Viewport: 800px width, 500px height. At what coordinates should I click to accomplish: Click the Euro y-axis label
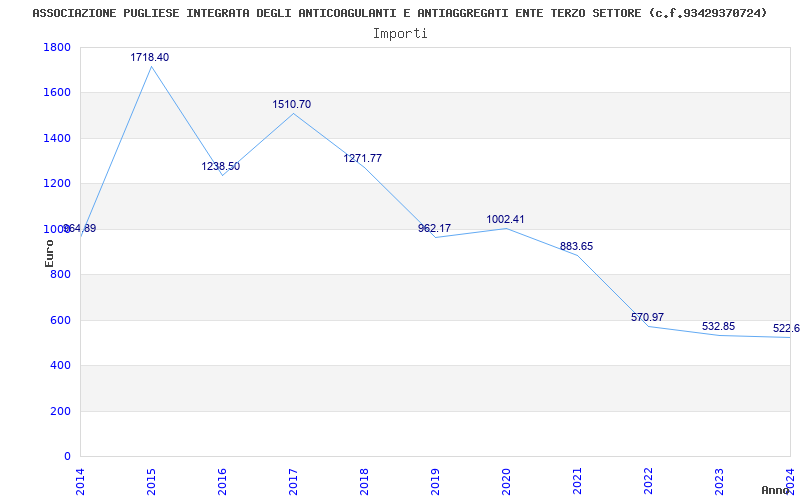coord(49,253)
